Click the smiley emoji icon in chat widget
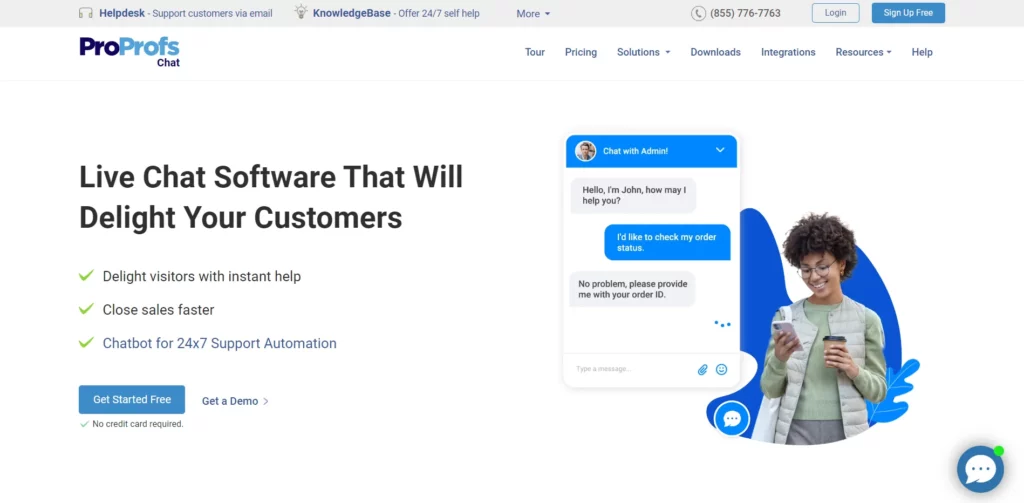The width and height of the screenshot is (1024, 503). click(x=722, y=370)
